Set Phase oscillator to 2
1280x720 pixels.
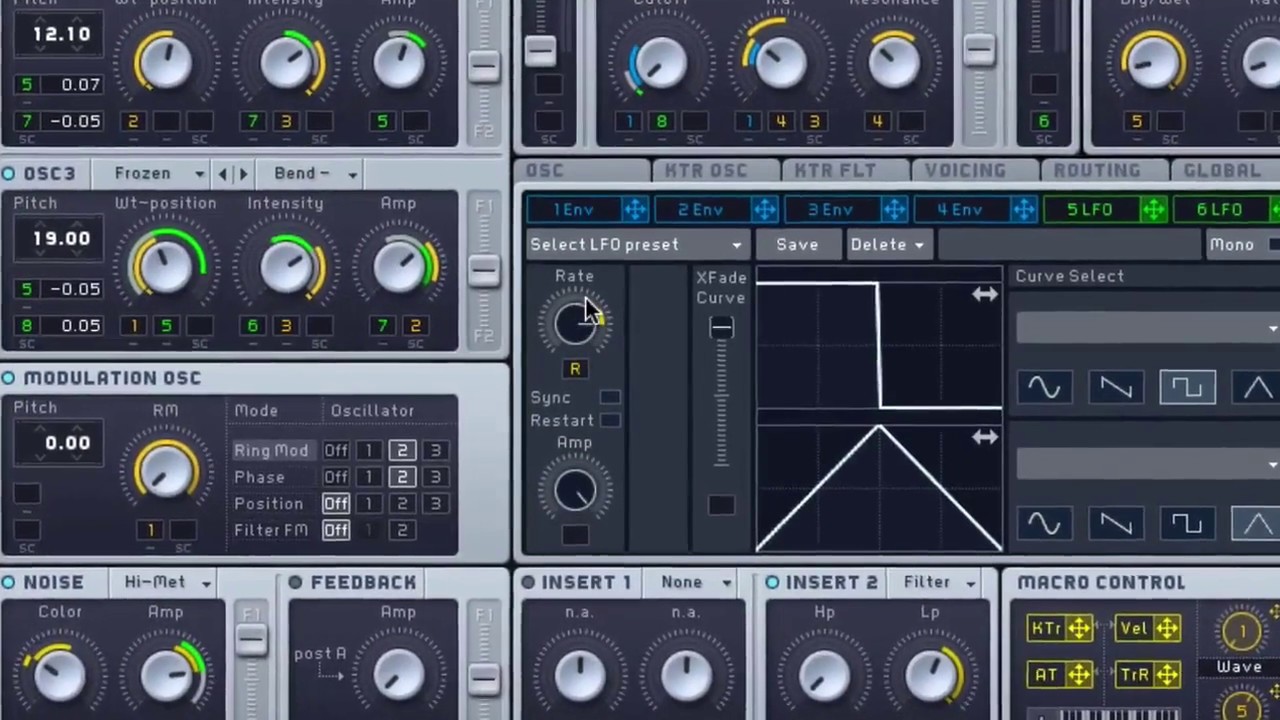click(x=402, y=478)
